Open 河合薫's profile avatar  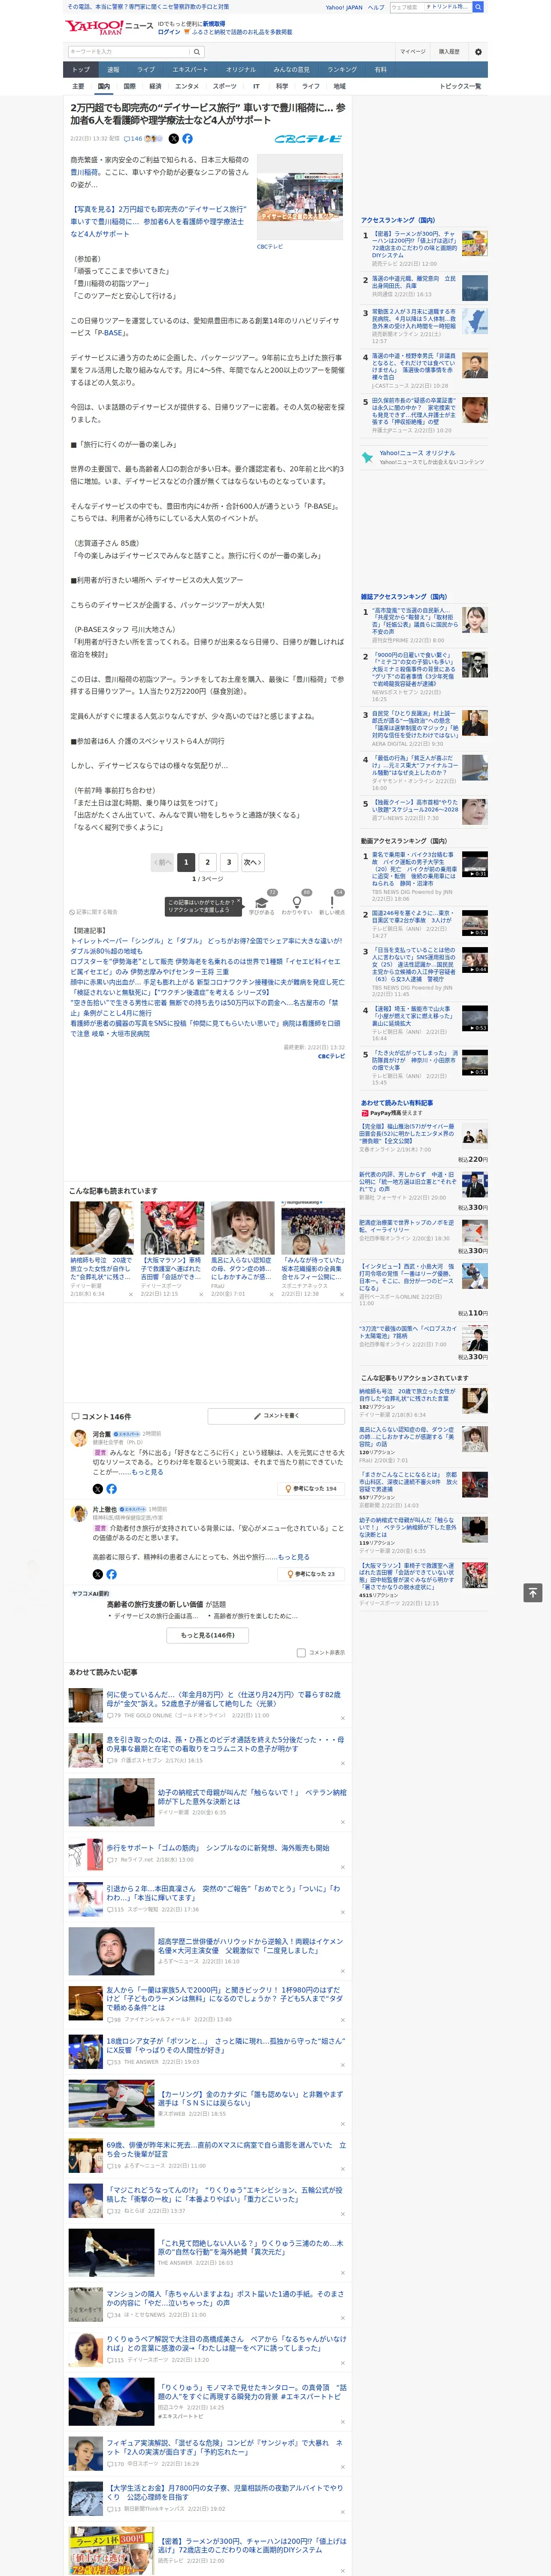click(x=79, y=1437)
